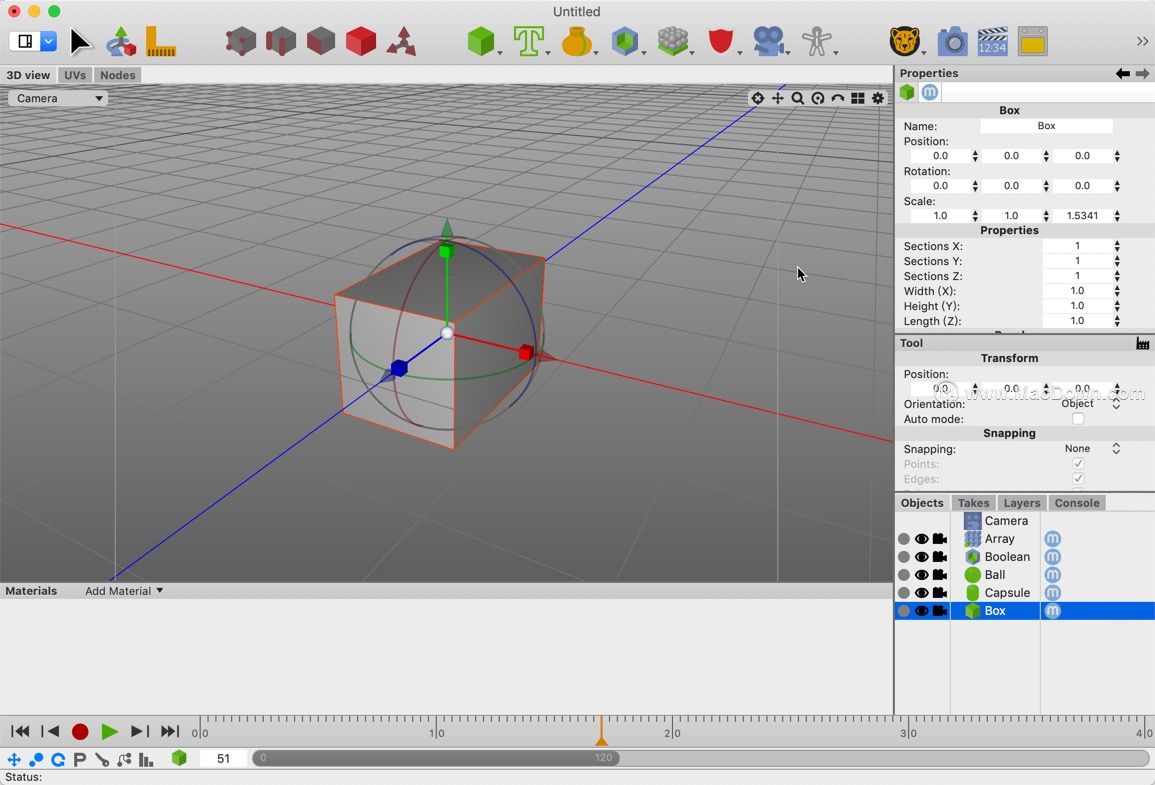Select the movie render clapperboard icon
Screen dimensions: 1155x785
(x=992, y=41)
